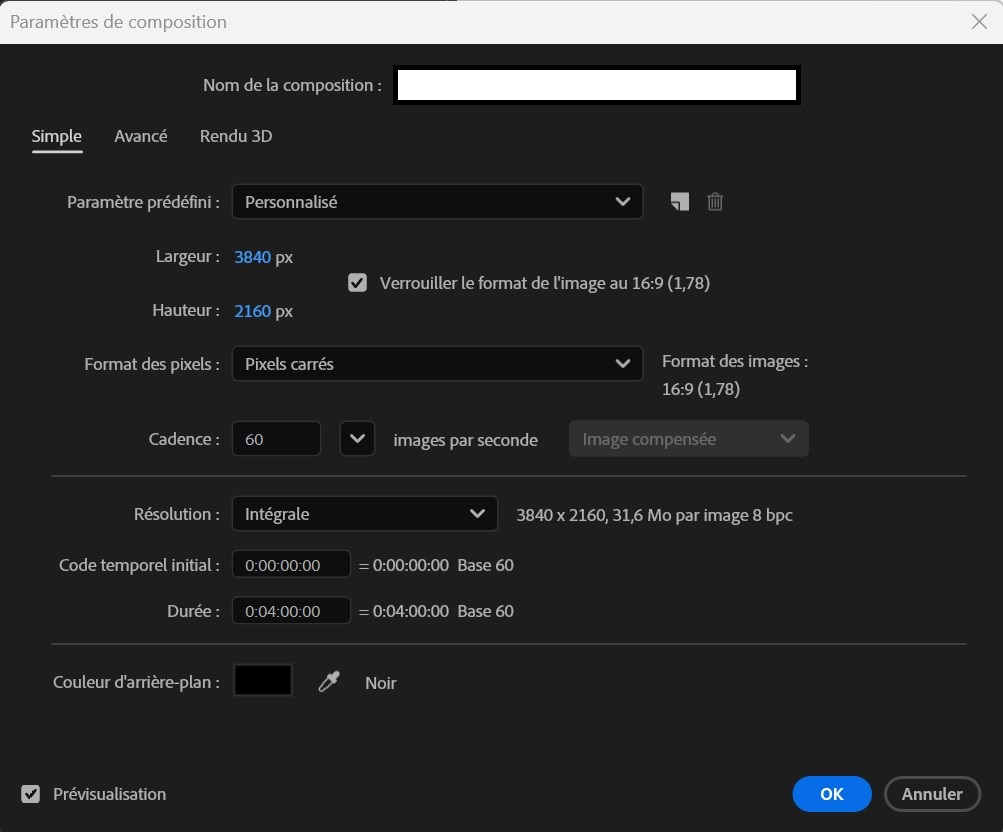
Task: Open the Paramètre prédéfini dropdown
Action: [437, 202]
